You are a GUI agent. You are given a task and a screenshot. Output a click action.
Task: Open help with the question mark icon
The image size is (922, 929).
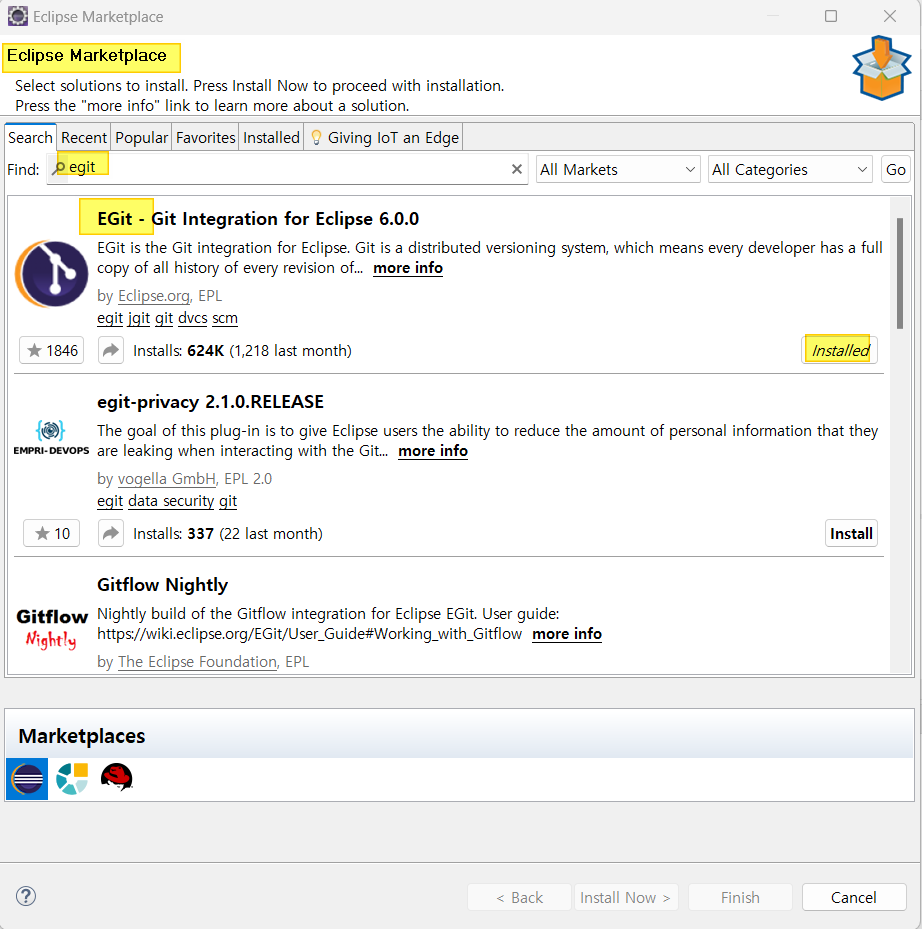click(x=26, y=896)
